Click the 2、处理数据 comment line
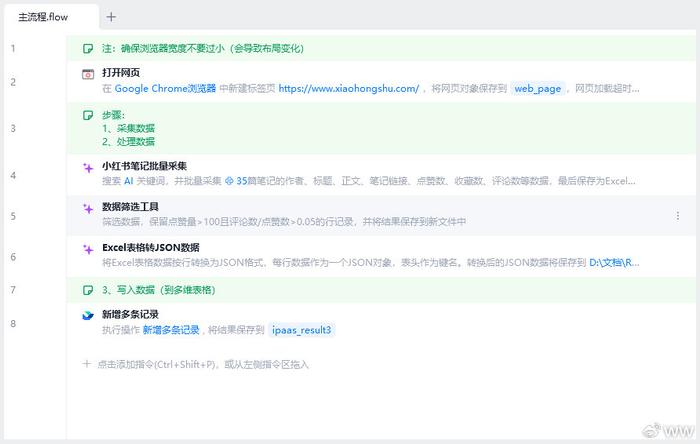 tap(129, 142)
